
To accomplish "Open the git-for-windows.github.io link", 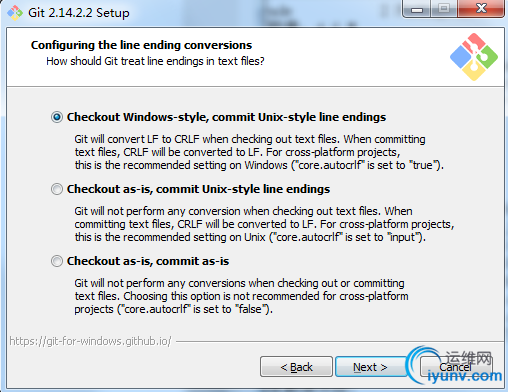I will pyautogui.click(x=90, y=341).
